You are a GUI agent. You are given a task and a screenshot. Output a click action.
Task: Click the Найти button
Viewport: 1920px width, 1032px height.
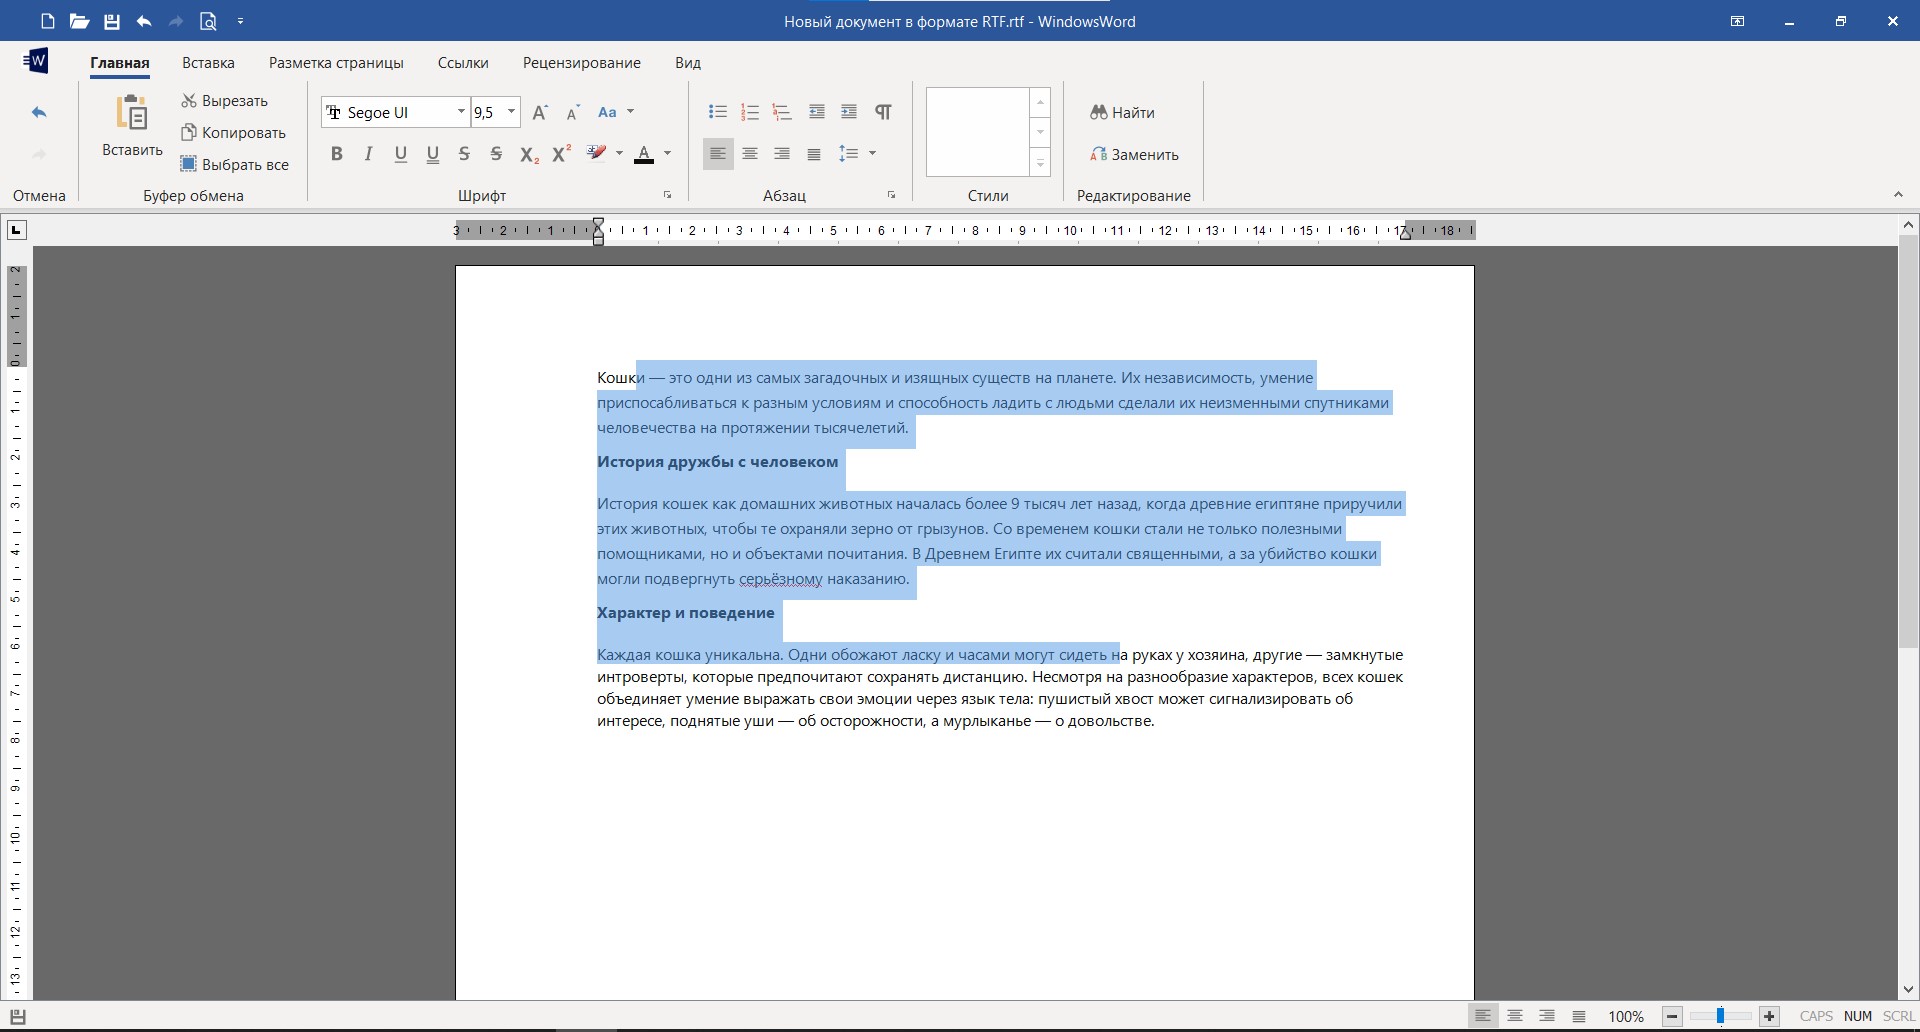[1122, 113]
